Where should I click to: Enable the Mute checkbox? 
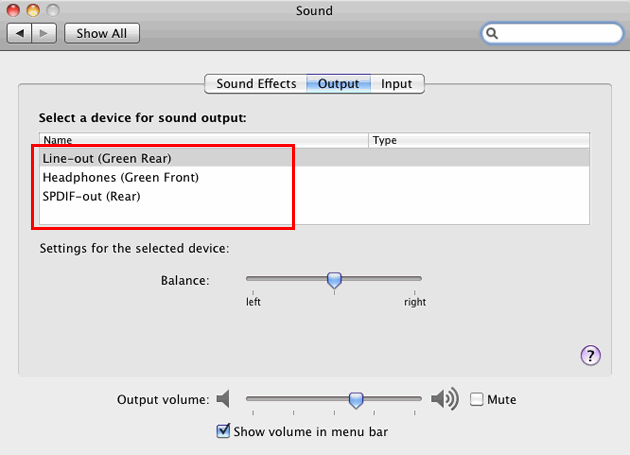click(x=477, y=400)
